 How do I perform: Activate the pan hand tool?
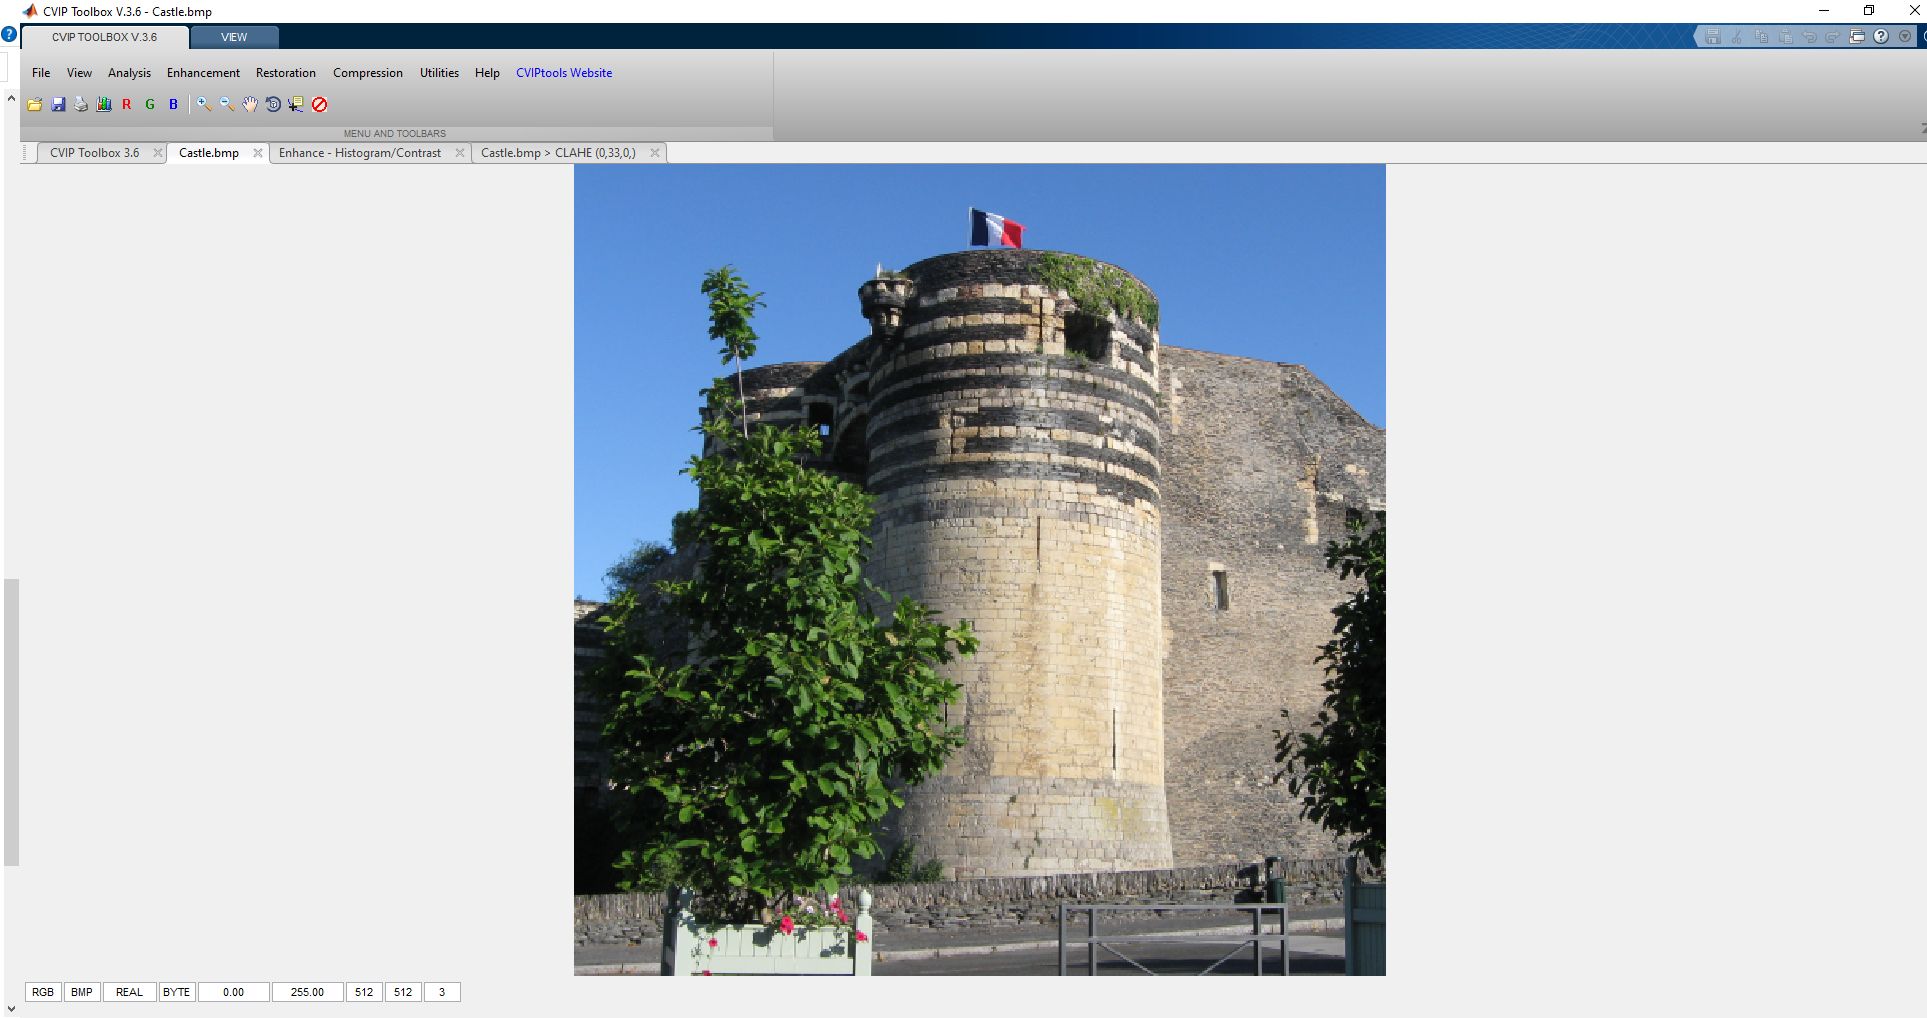(x=250, y=104)
